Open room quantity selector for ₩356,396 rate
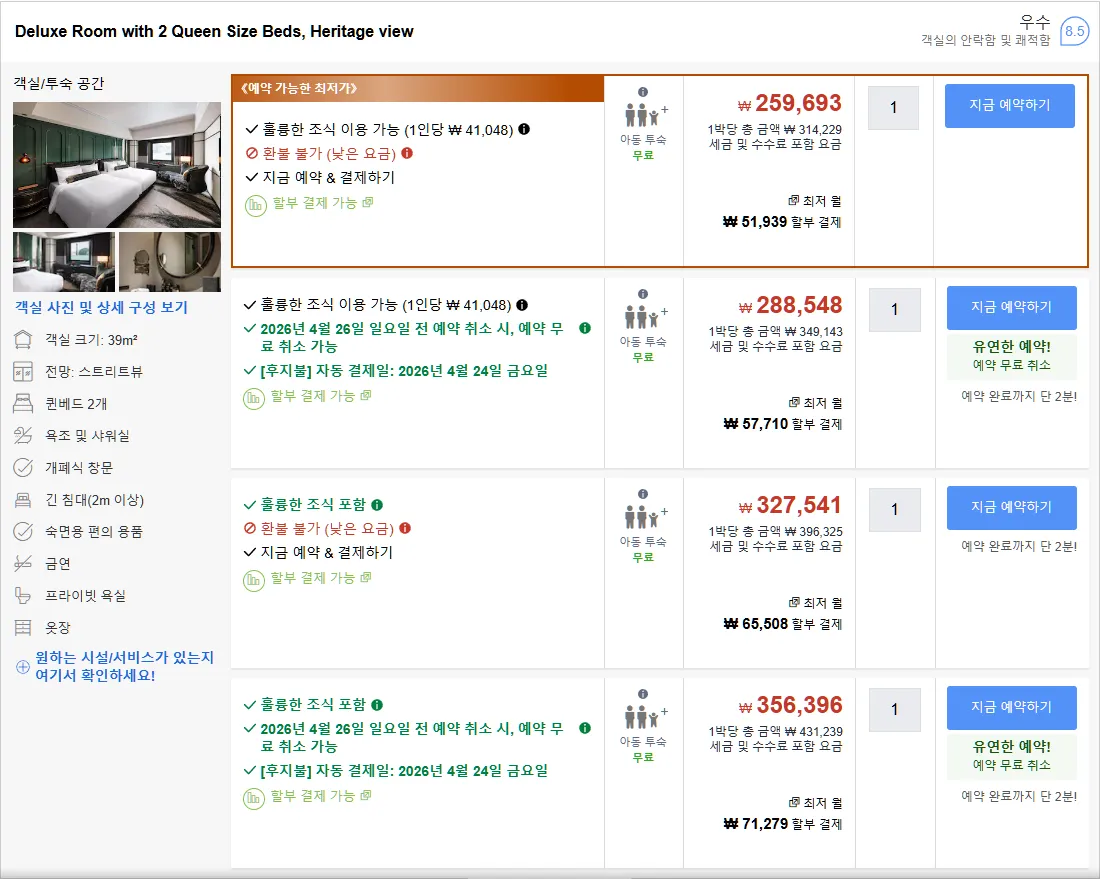Image resolution: width=1100 pixels, height=879 pixels. (894, 709)
